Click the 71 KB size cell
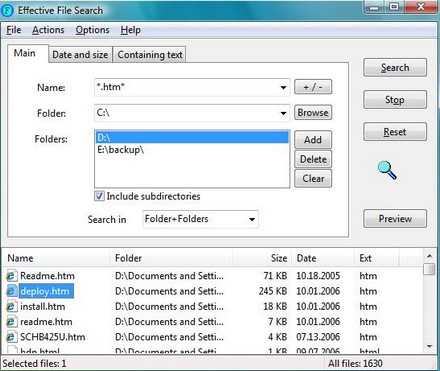The width and height of the screenshot is (440, 371). (275, 276)
